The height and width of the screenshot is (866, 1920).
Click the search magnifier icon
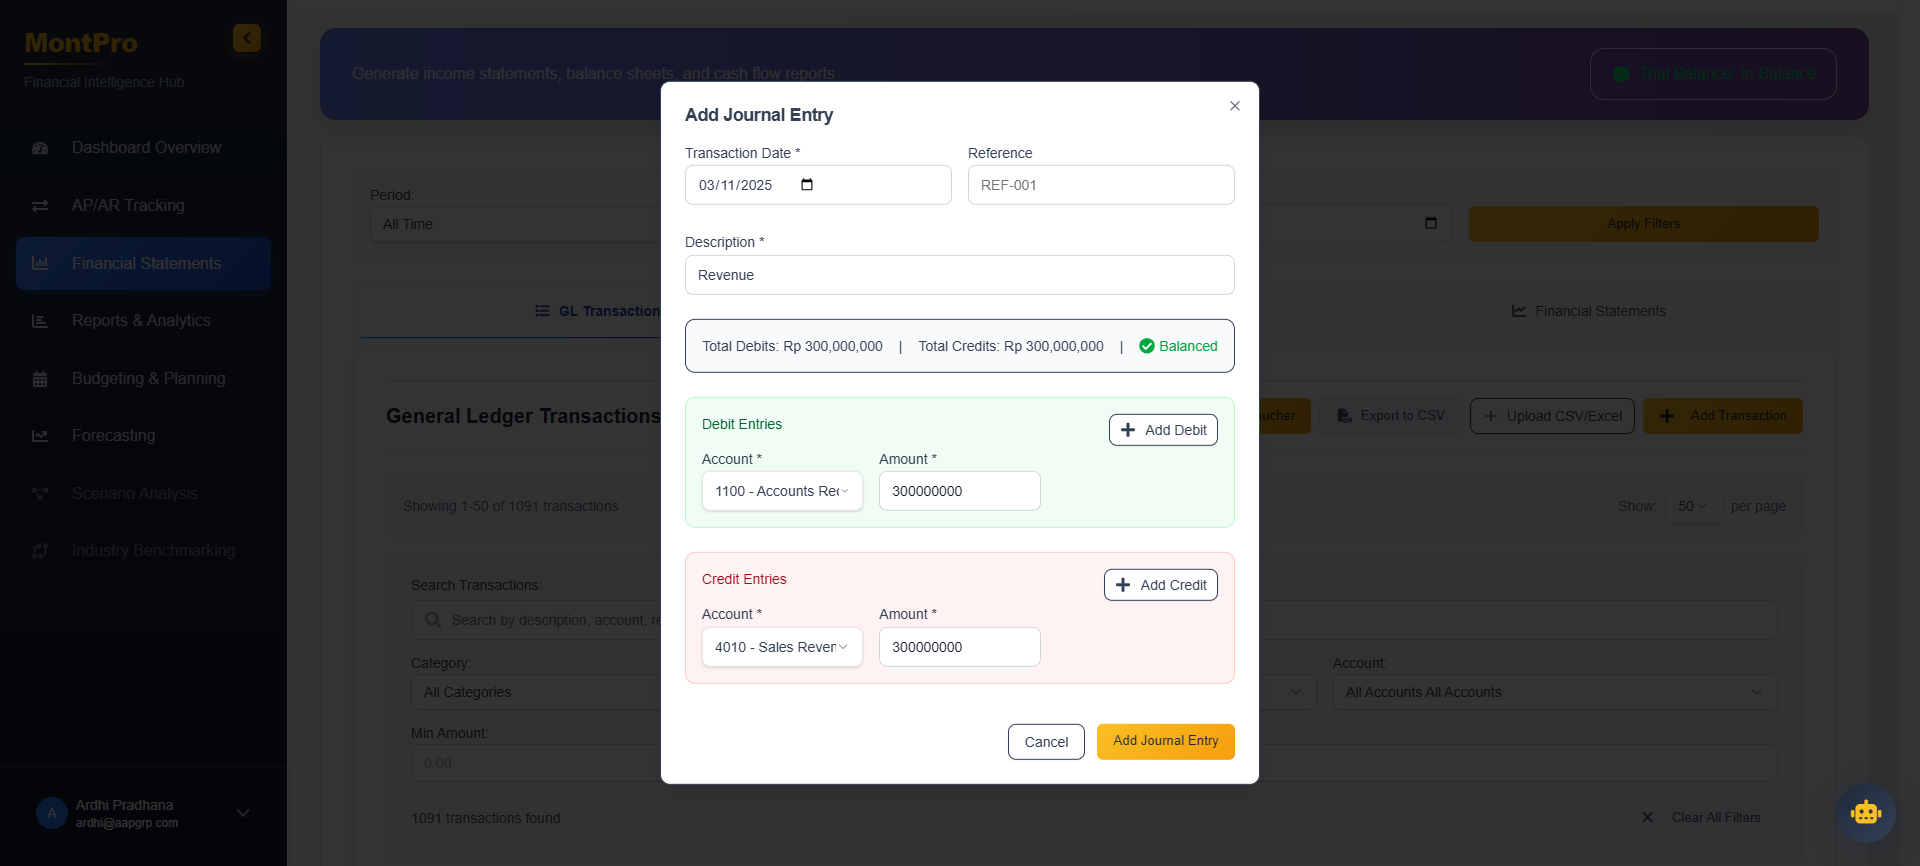[433, 620]
